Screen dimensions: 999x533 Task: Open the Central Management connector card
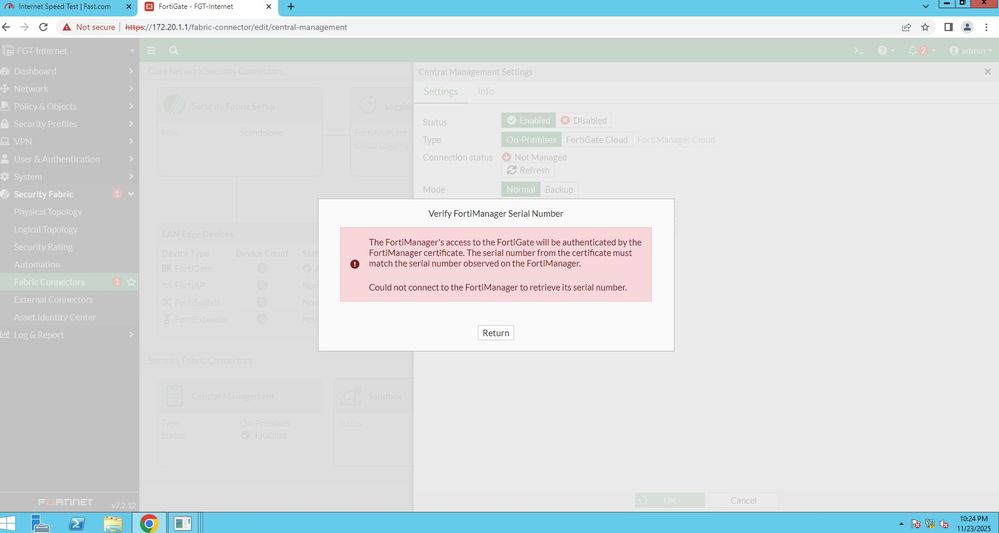[x=240, y=422]
